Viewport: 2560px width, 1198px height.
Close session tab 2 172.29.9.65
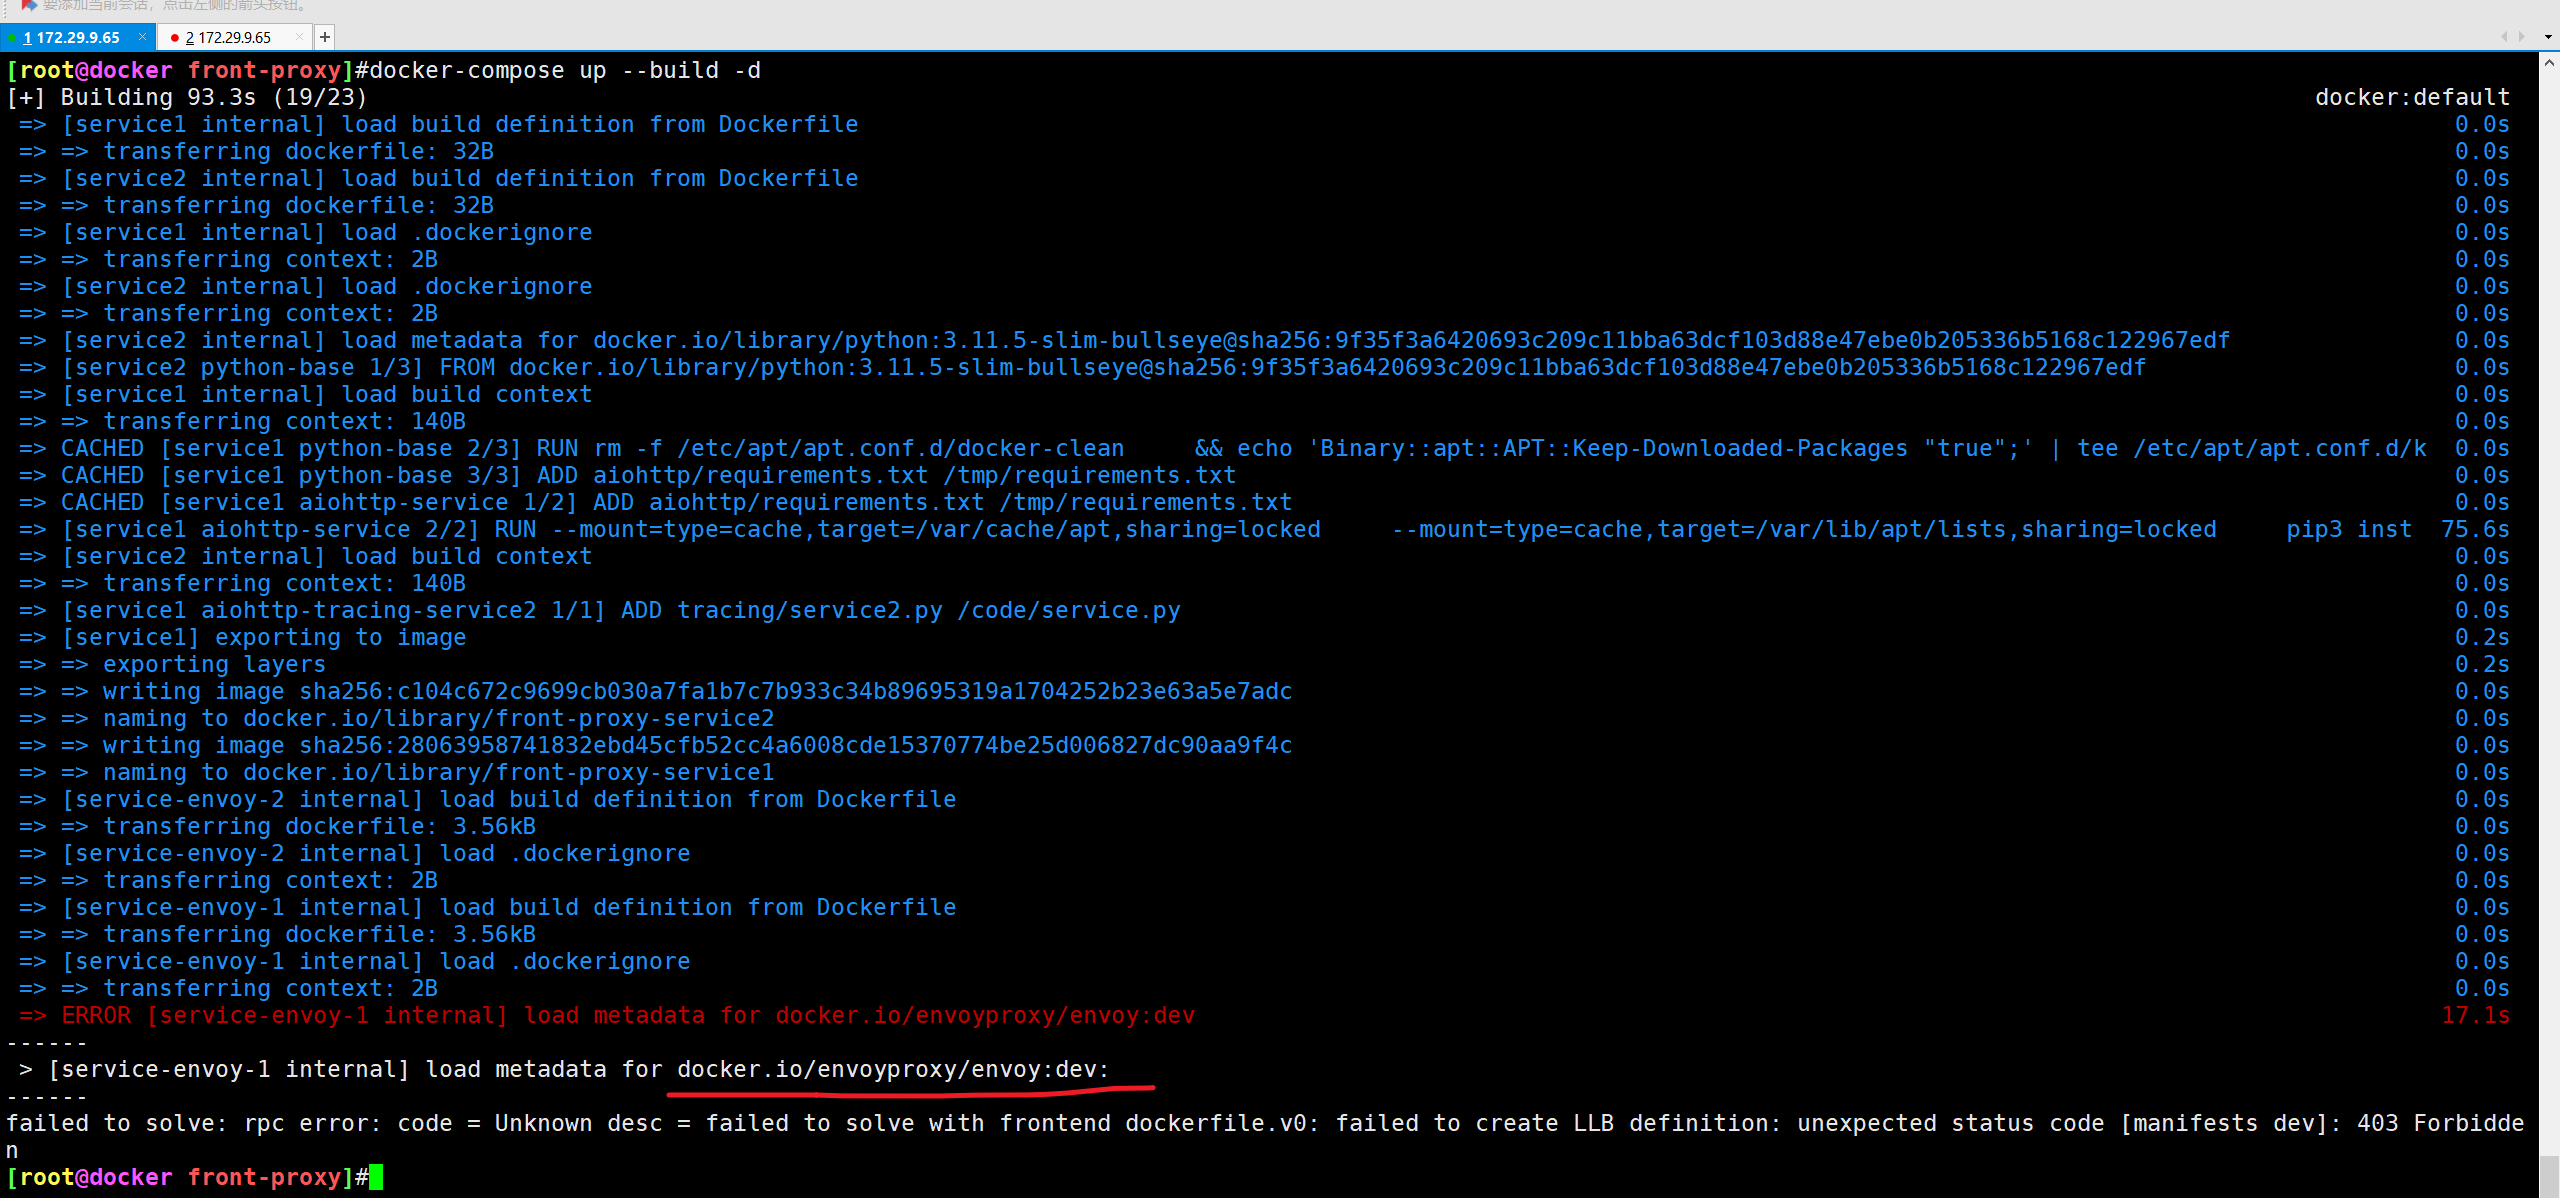[x=299, y=37]
